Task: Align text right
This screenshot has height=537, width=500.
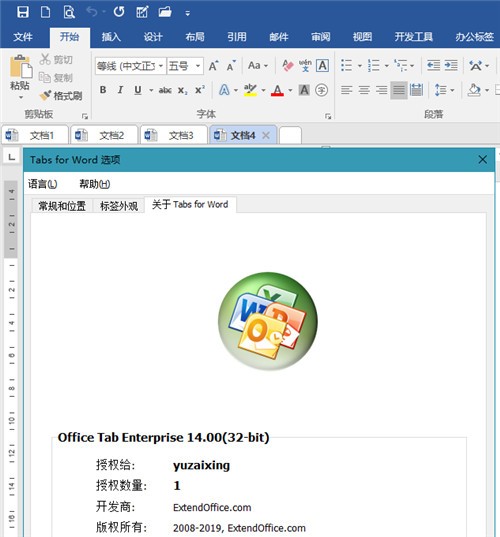Action: [x=382, y=90]
